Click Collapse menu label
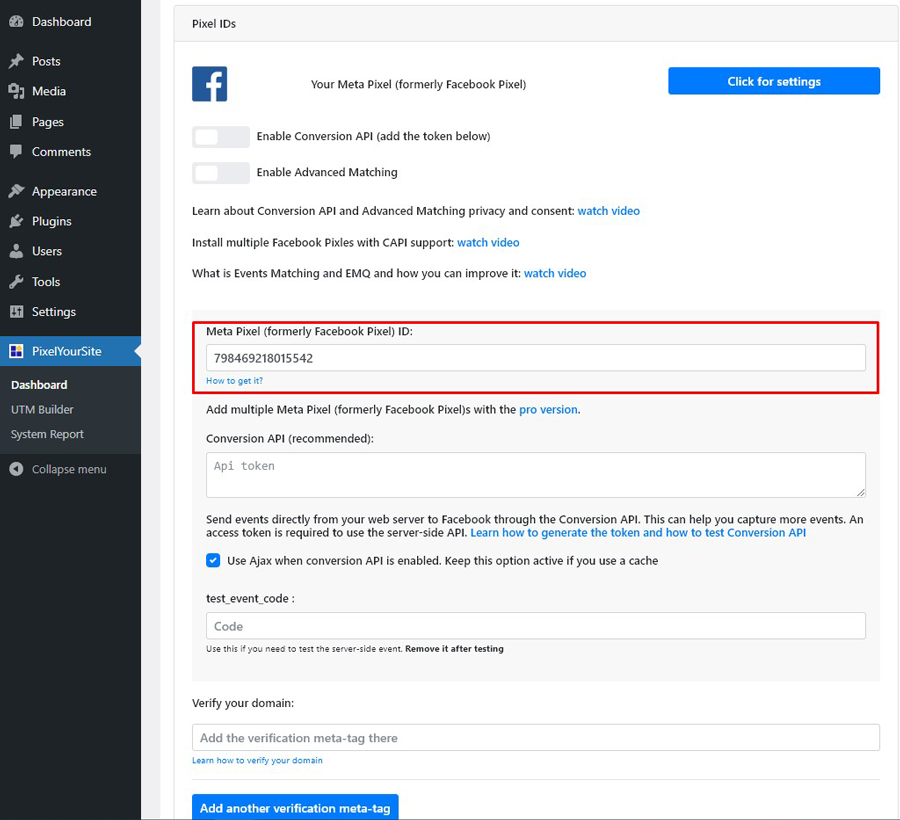 [x=69, y=469]
